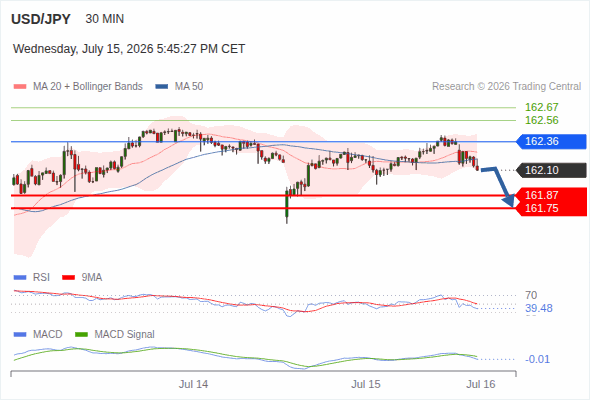
Task: Click the MACD legend label
Action: pos(47,335)
